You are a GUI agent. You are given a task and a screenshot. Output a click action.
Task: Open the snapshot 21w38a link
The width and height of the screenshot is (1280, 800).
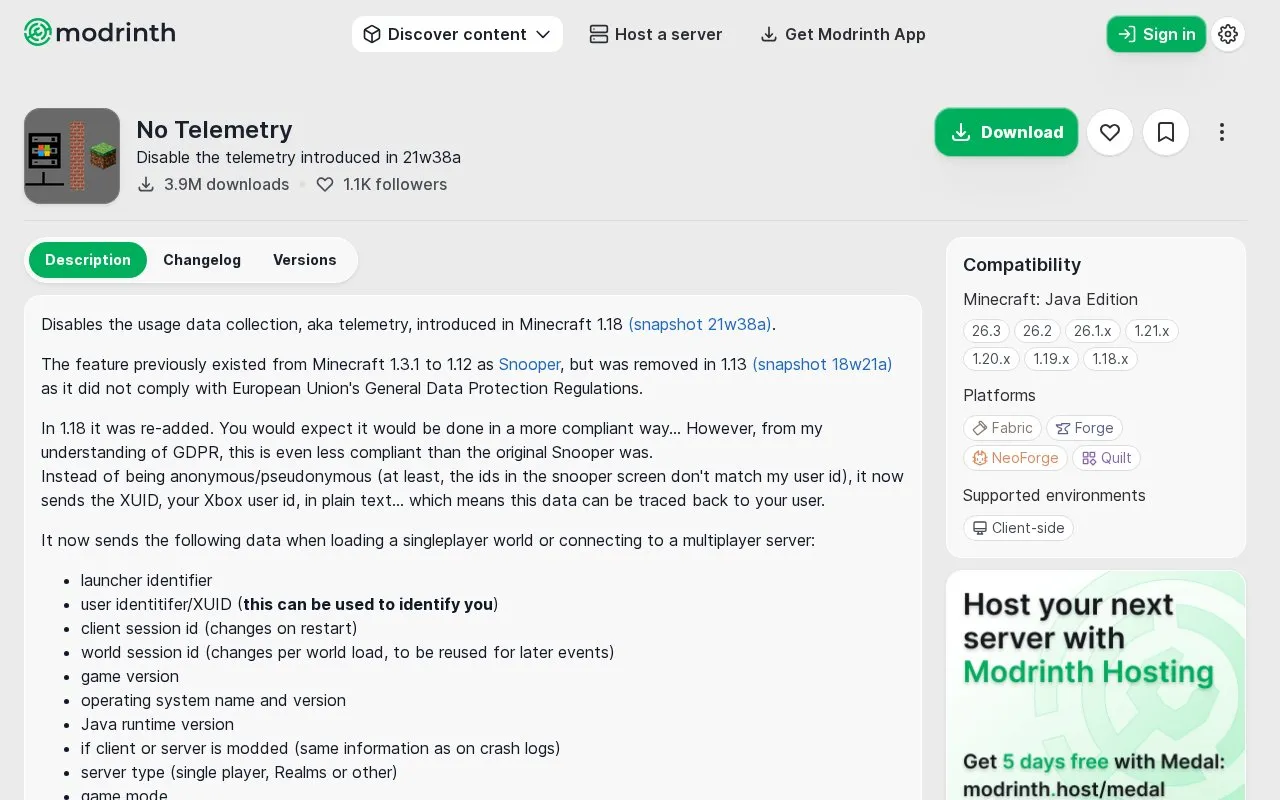[x=700, y=324]
